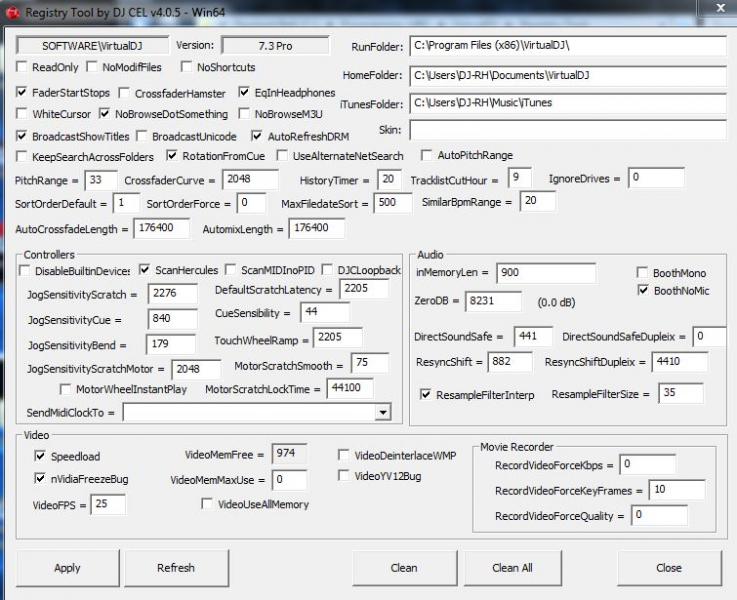Check the WhiteCursor box

tap(22, 113)
